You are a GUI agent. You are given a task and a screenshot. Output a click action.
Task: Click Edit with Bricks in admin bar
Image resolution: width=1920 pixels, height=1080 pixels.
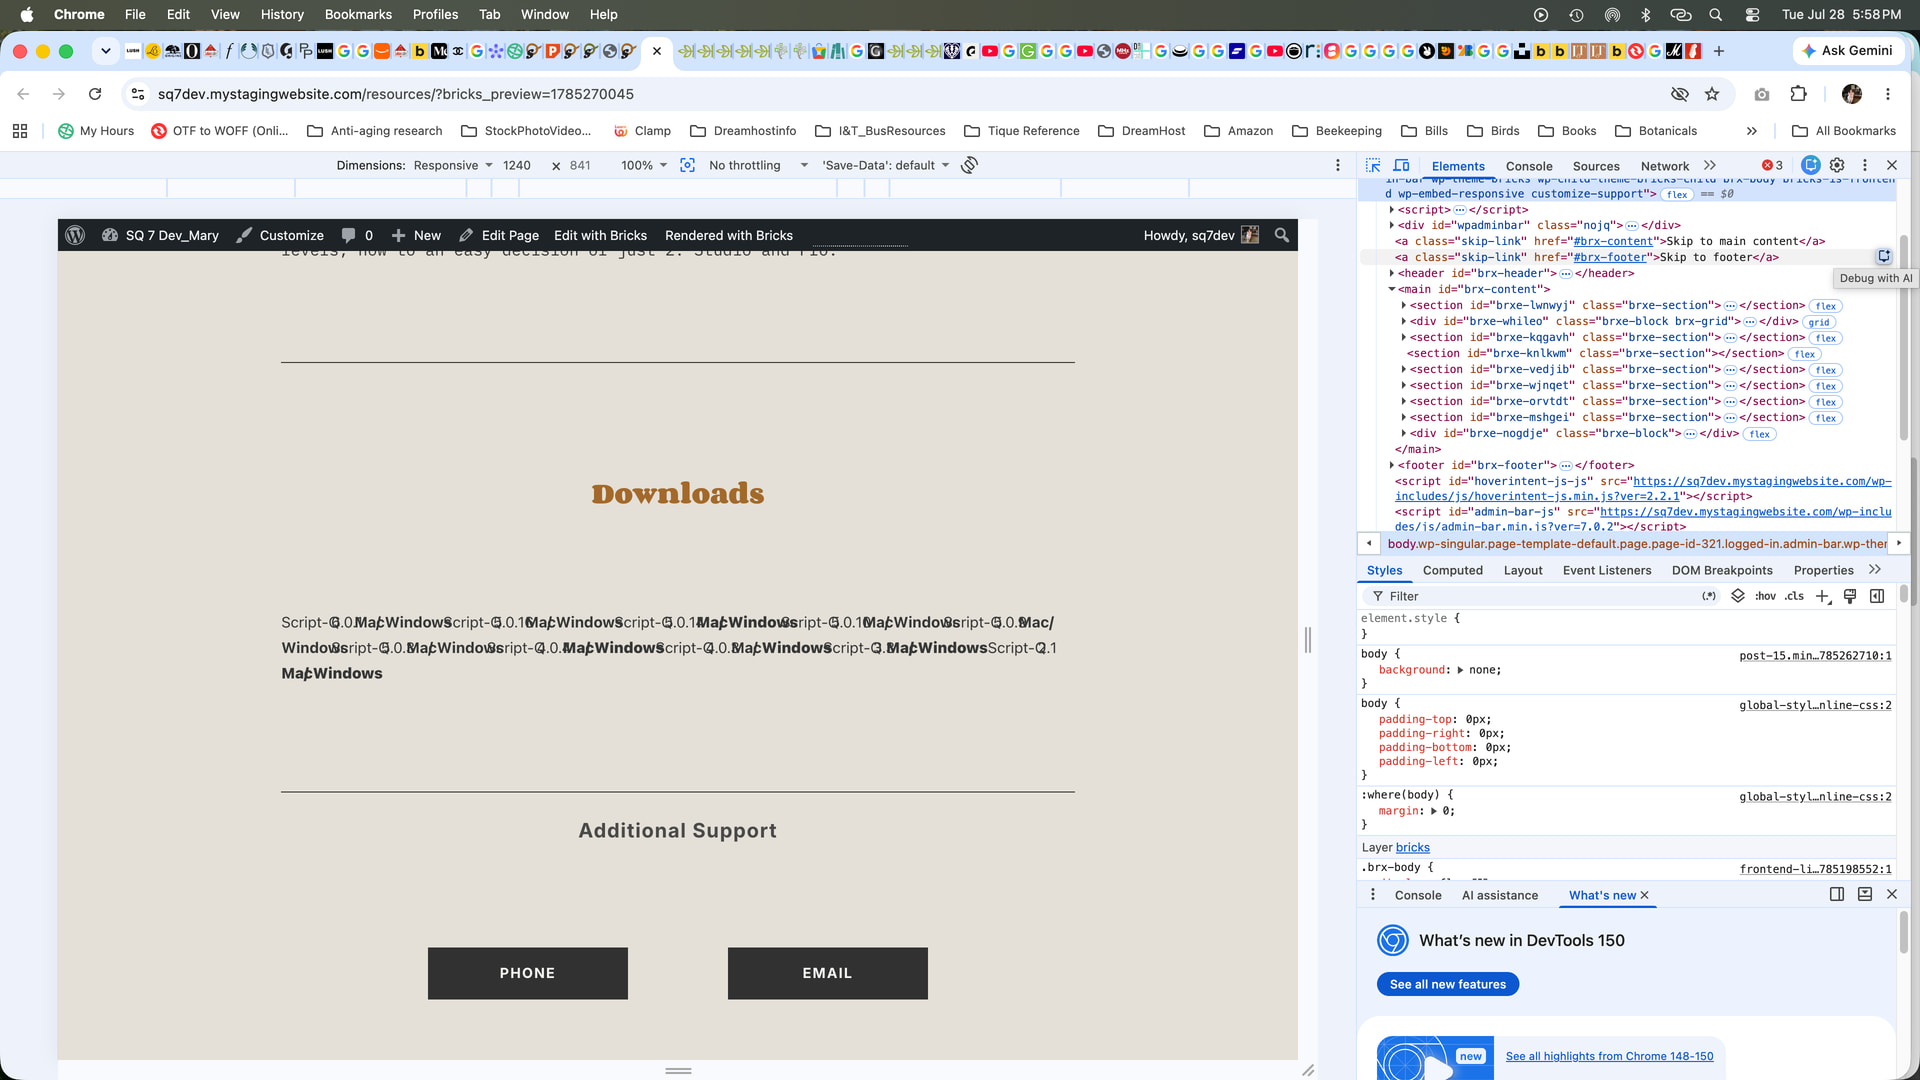click(x=600, y=235)
